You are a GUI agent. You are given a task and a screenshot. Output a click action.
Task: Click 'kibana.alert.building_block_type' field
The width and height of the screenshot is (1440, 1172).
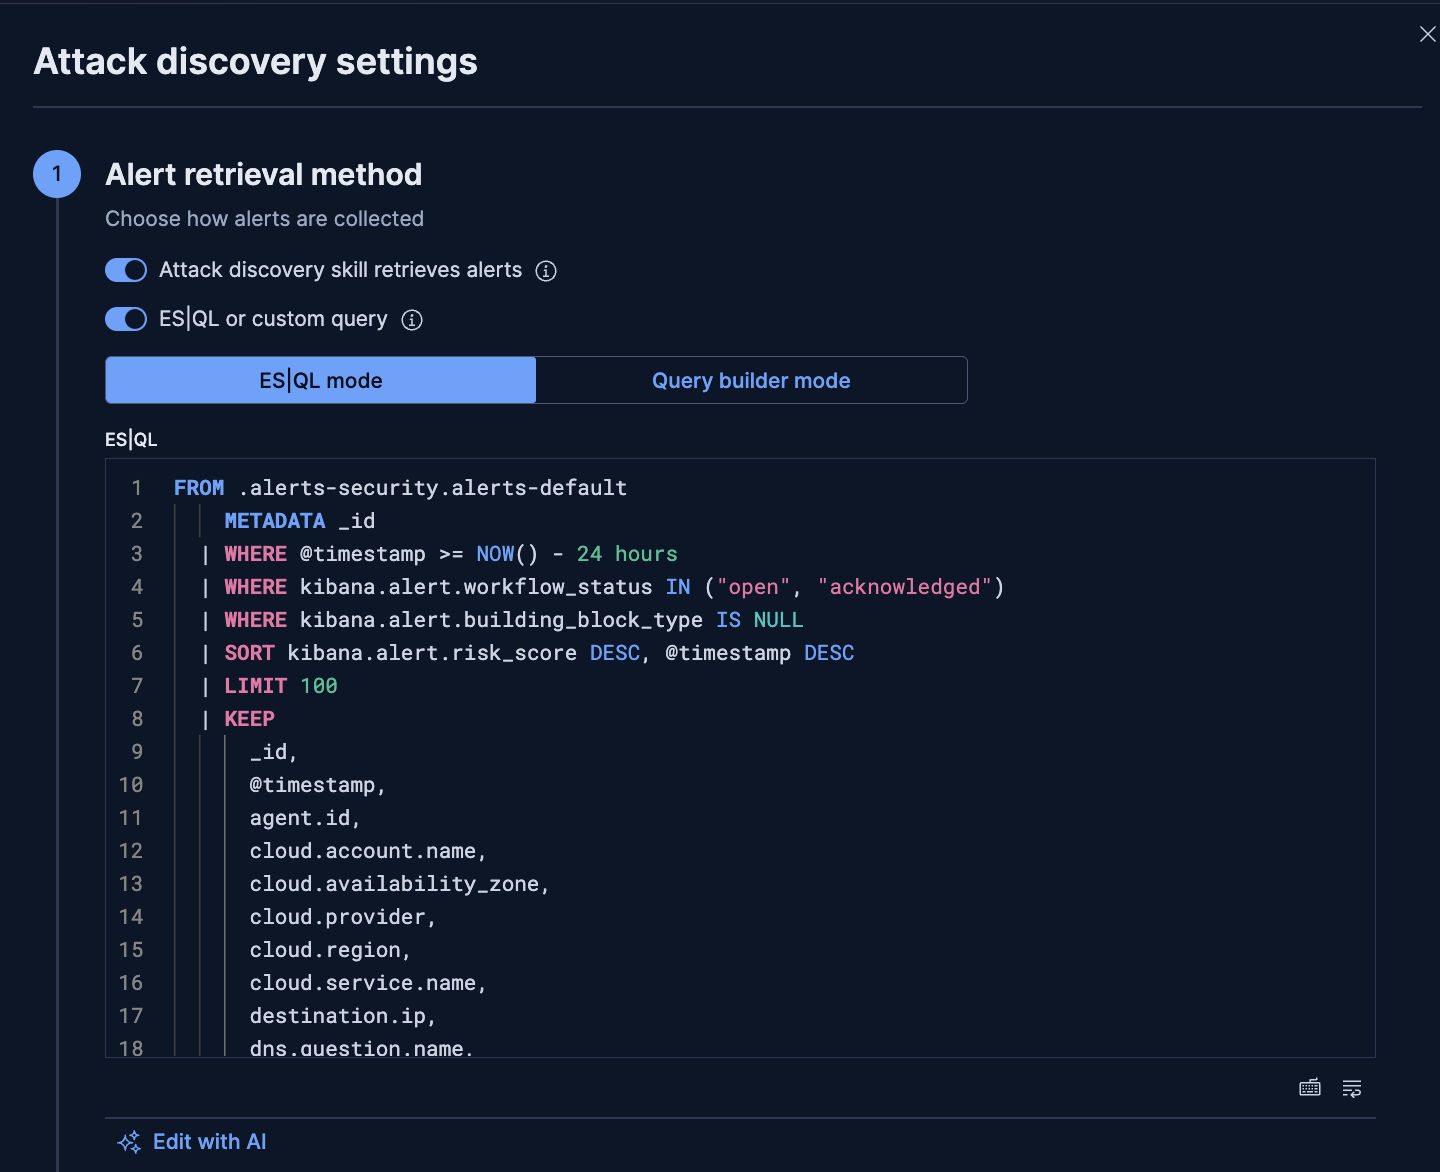pos(501,620)
